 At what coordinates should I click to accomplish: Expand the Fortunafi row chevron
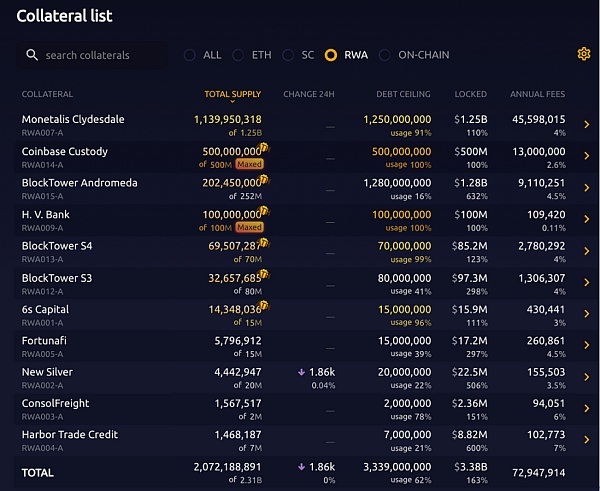pos(586,346)
